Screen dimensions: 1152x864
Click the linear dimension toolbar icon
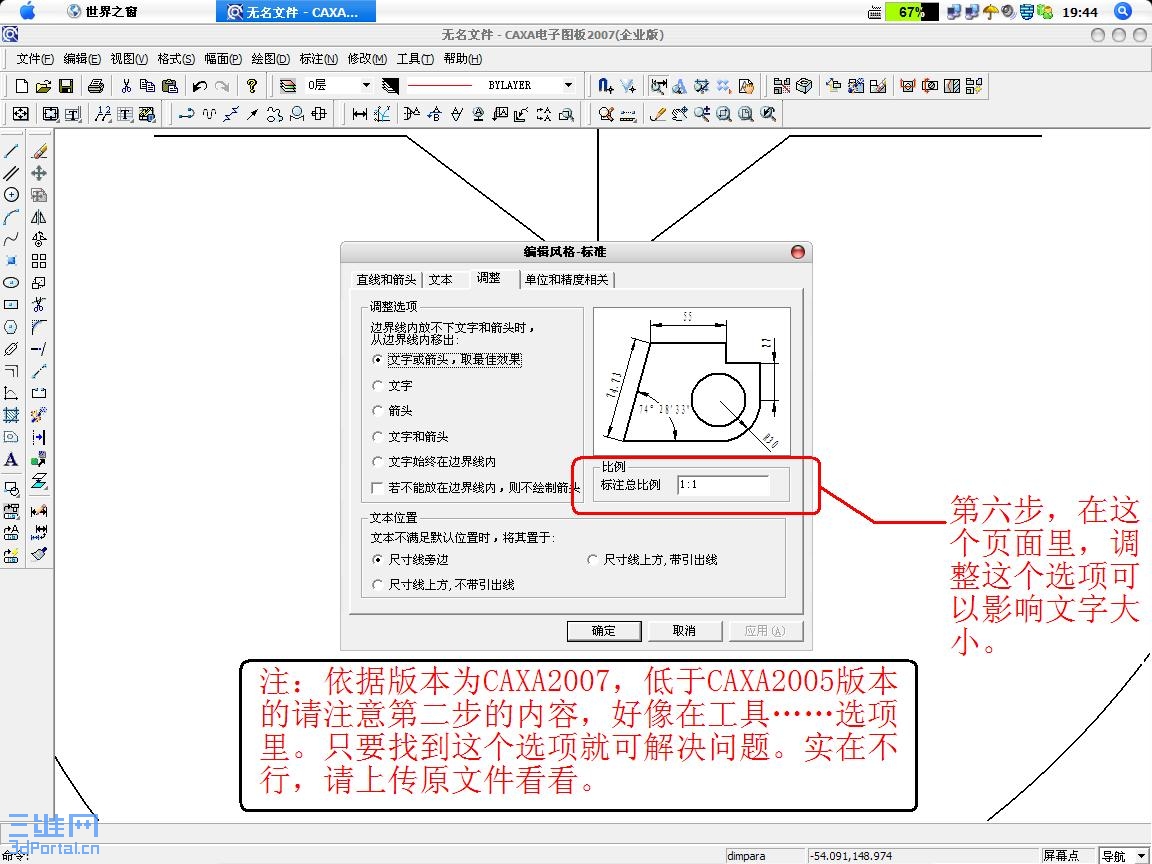(359, 114)
